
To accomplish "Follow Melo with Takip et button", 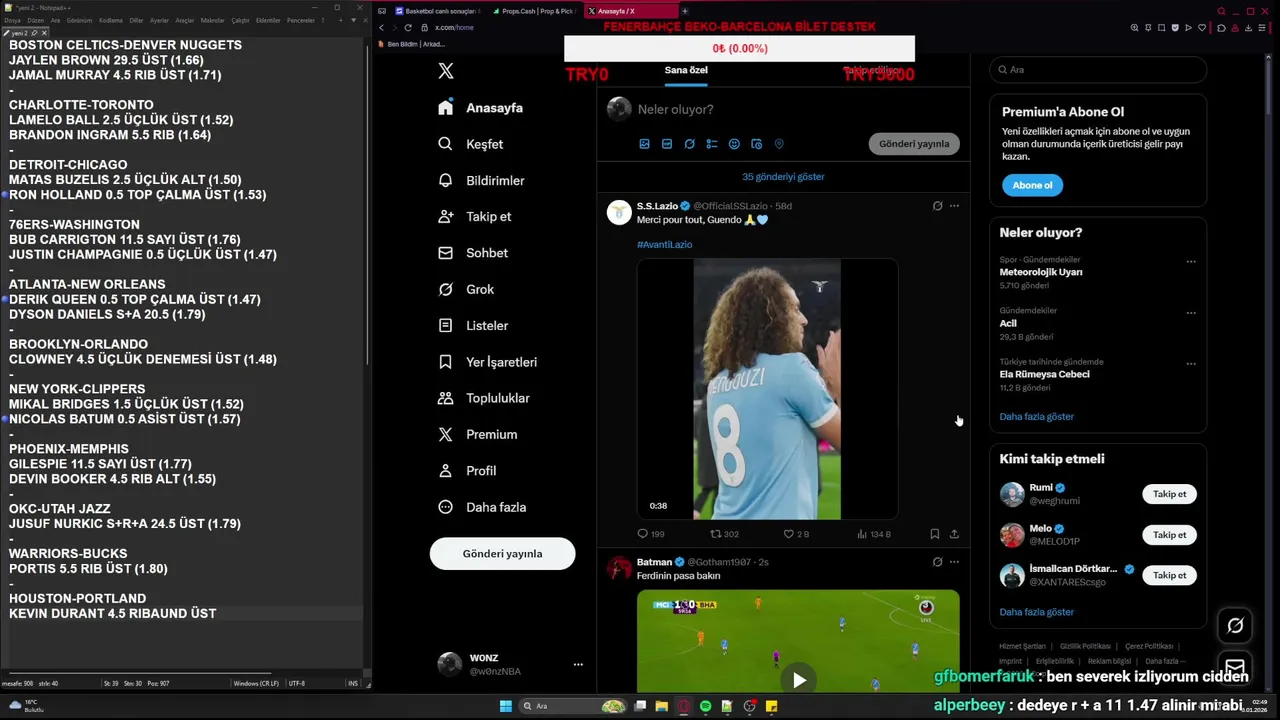I will (x=1169, y=535).
